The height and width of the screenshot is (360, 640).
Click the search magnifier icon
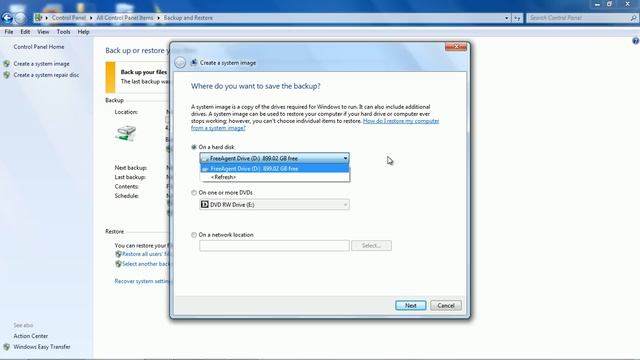pyautogui.click(x=633, y=18)
